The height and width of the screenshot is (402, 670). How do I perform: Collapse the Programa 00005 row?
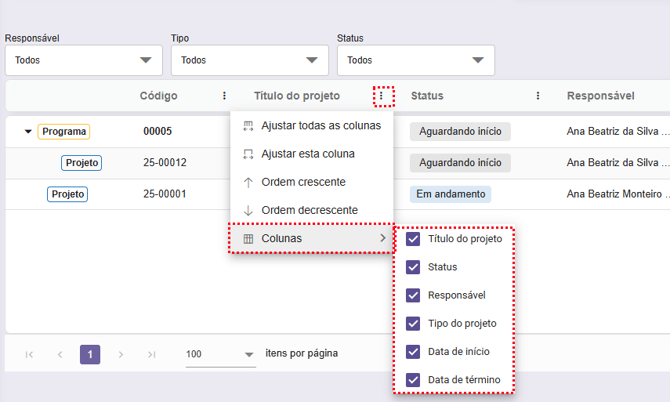click(28, 131)
